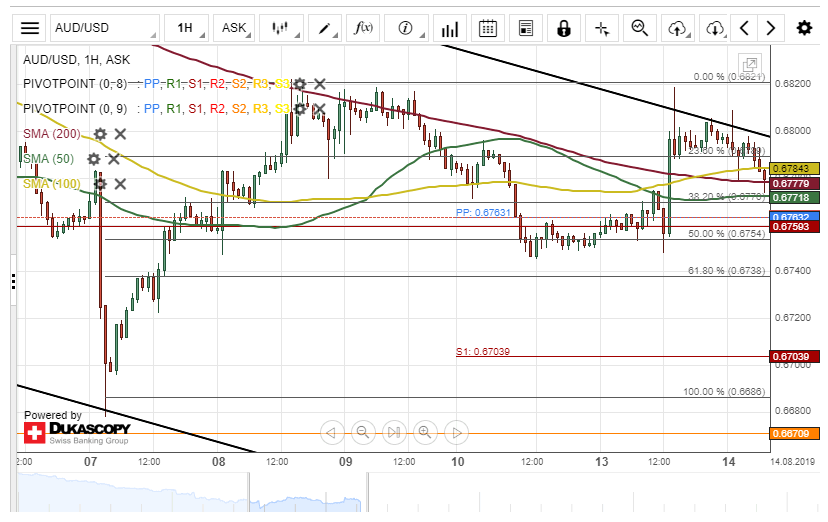Click the 0.67843 yellow price tag
This screenshot has width=828, height=522.
click(795, 169)
